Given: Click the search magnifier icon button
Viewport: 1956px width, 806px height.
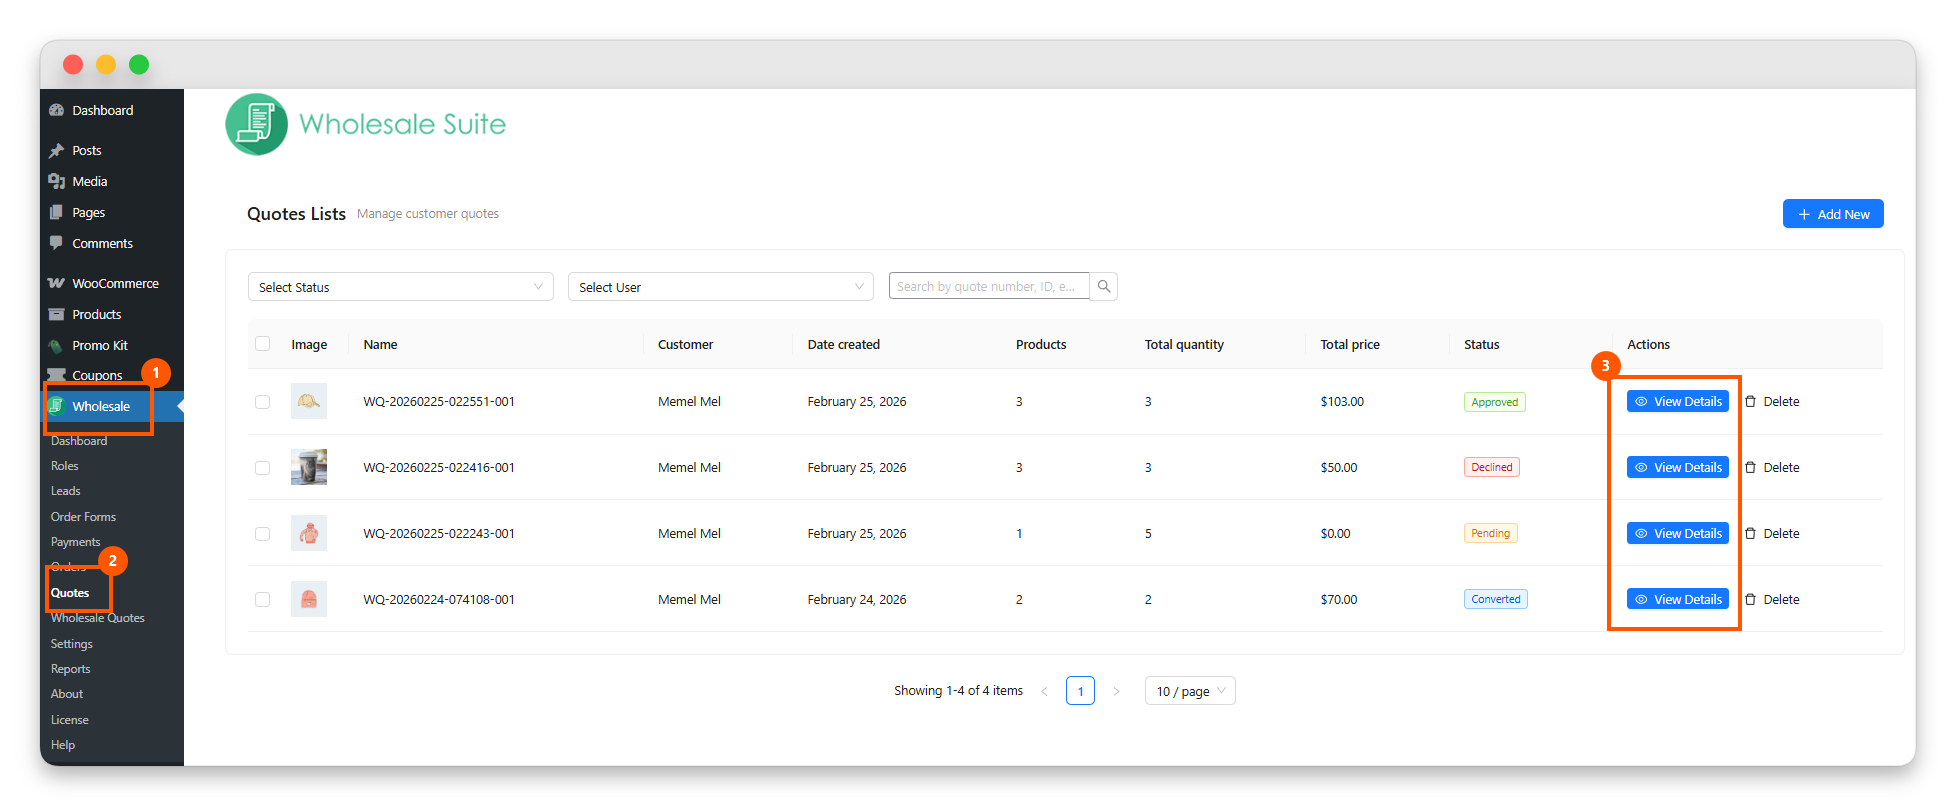Looking at the screenshot, I should coord(1104,287).
